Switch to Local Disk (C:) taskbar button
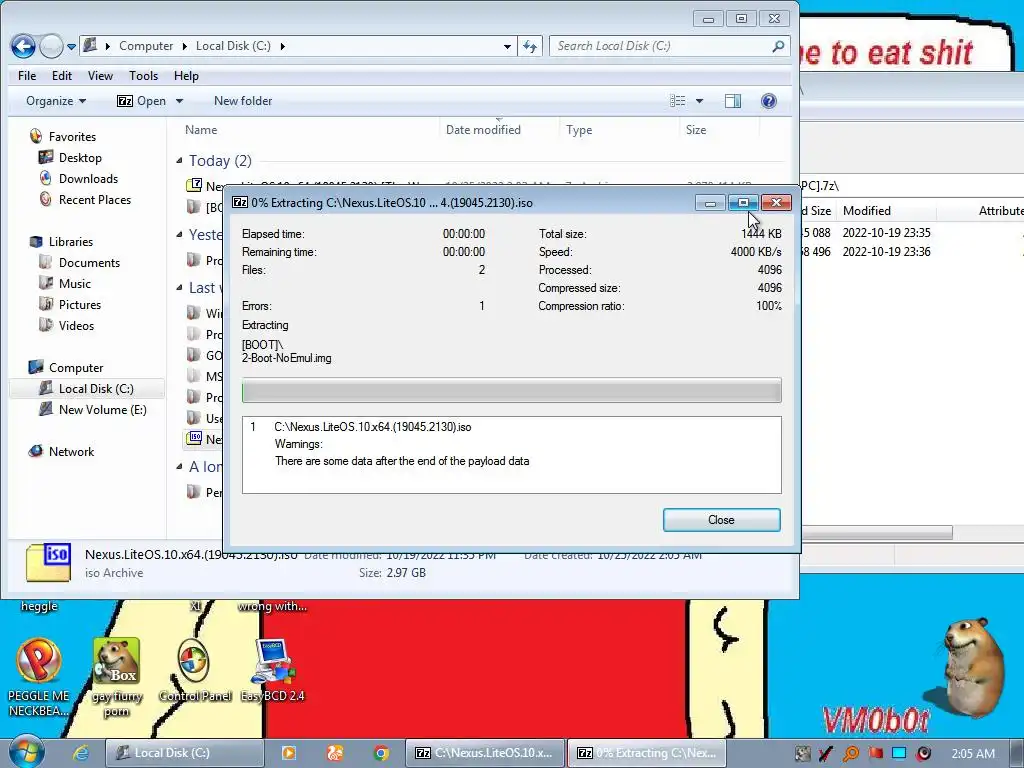Image resolution: width=1024 pixels, height=768 pixels. pos(184,753)
